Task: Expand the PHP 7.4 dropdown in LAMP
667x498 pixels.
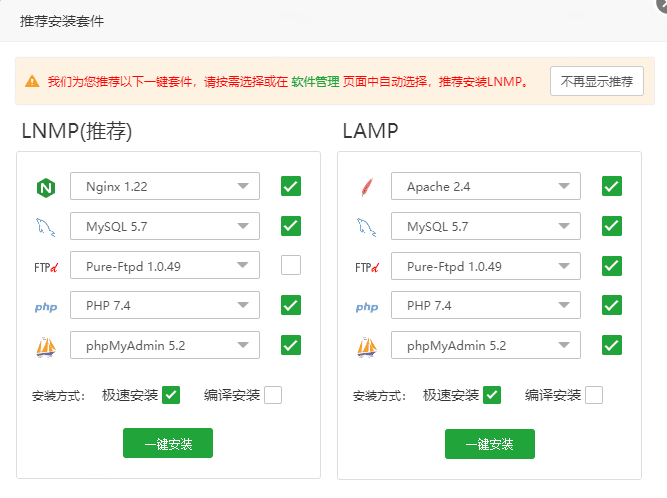Action: point(486,305)
